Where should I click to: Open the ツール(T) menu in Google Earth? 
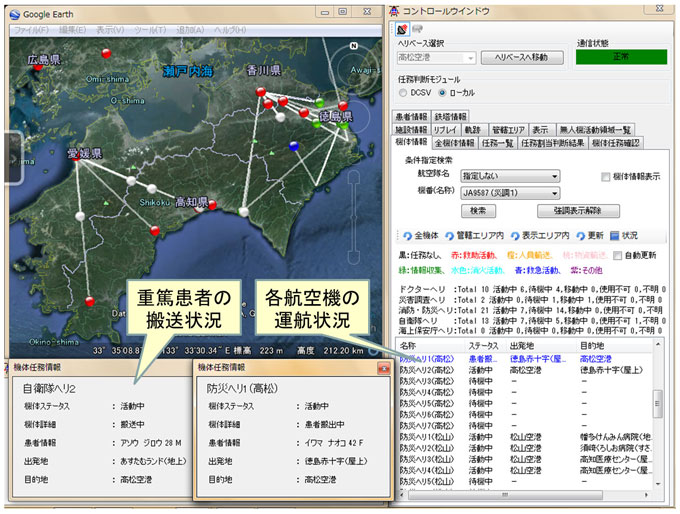pyautogui.click(x=150, y=30)
